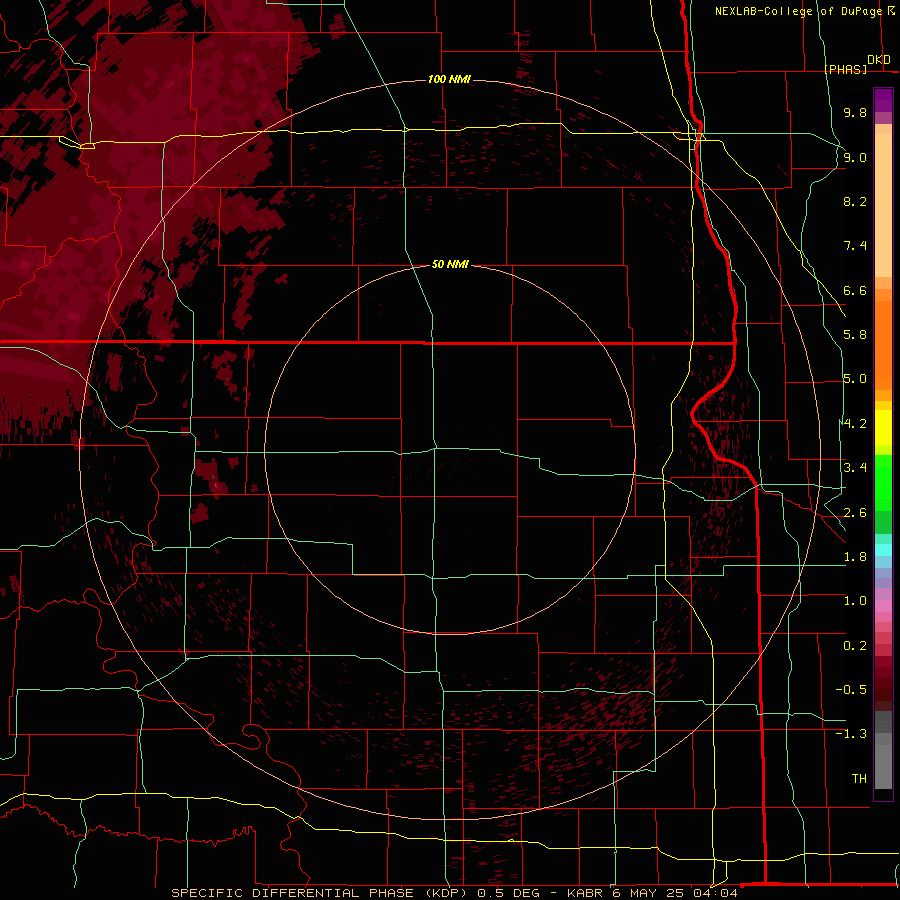Click the bright green color bar segment

tap(883, 484)
